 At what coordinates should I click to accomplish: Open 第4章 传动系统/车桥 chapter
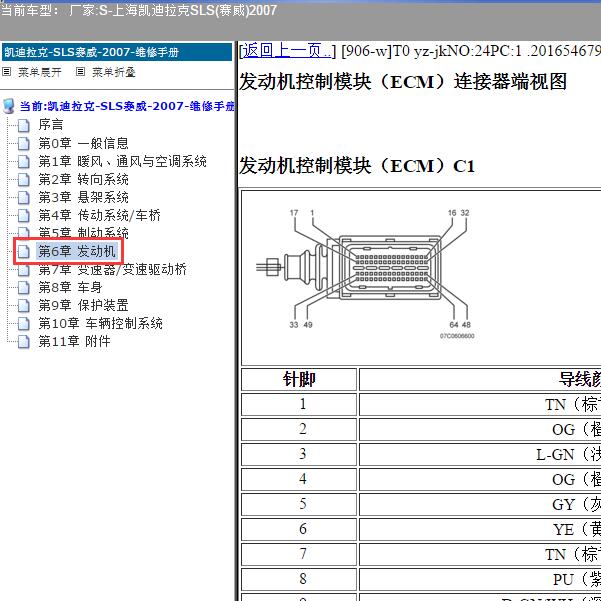click(x=99, y=215)
